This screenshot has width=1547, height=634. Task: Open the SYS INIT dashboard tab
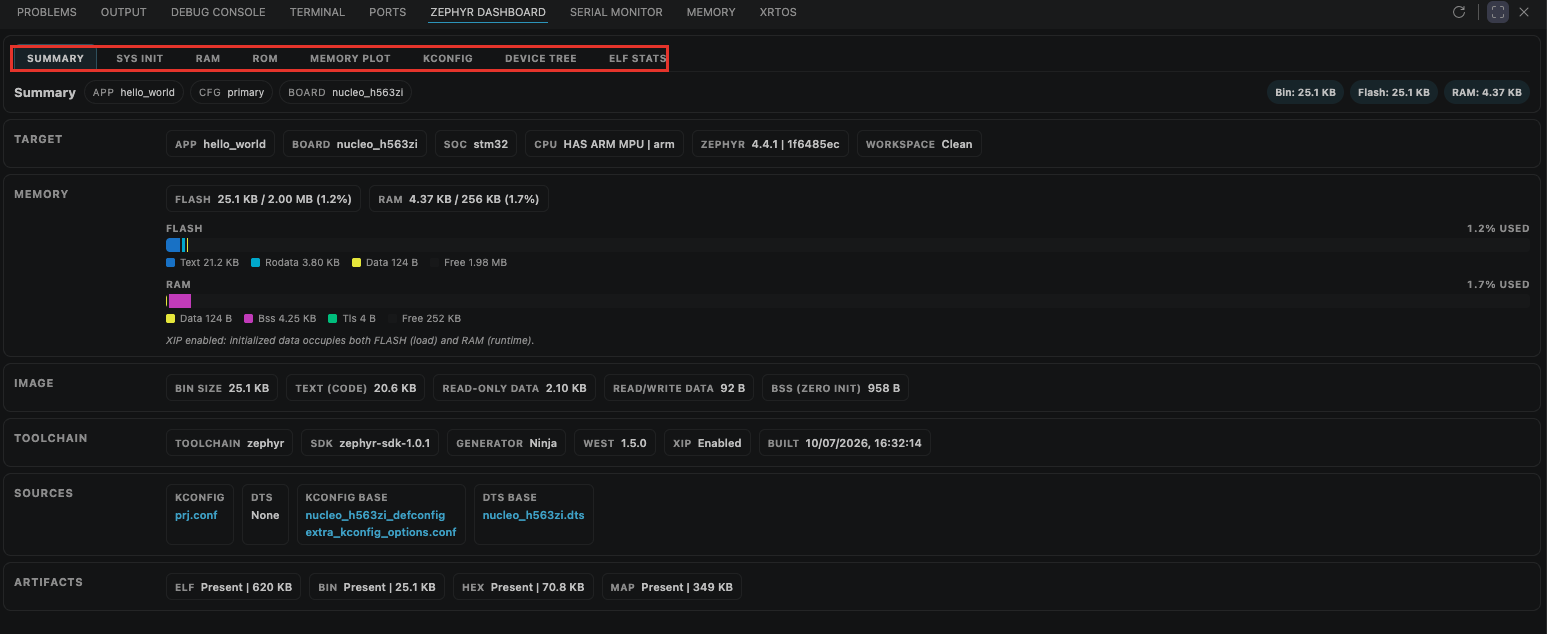click(x=139, y=58)
